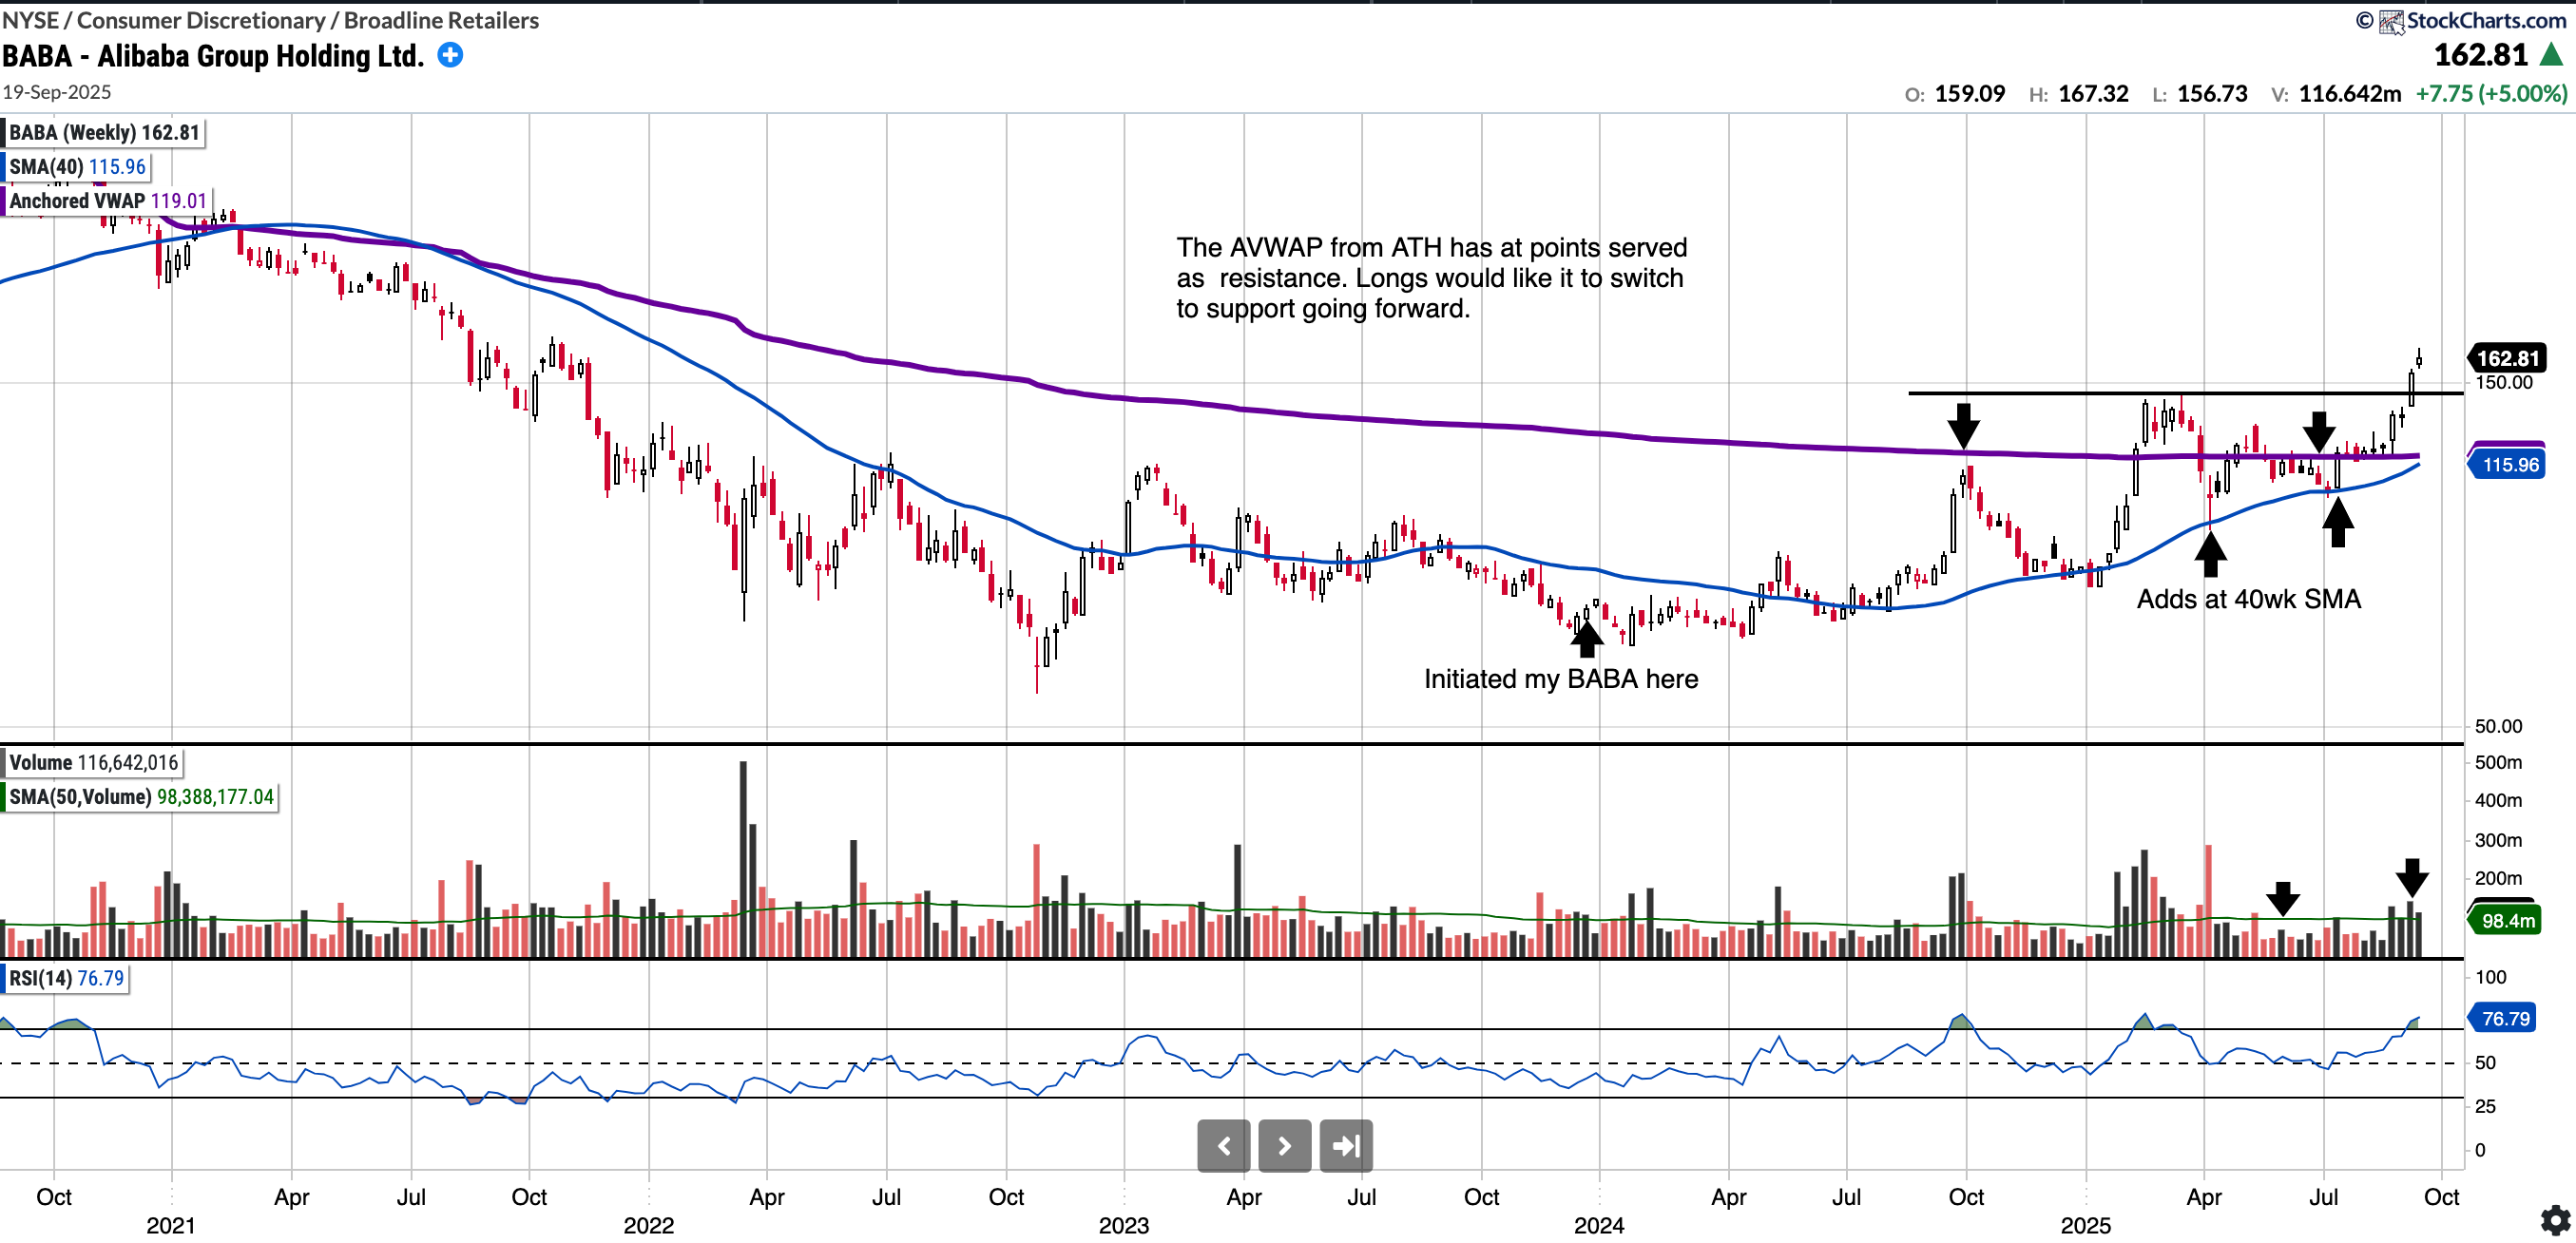Open chart settings gear icon
This screenshot has width=2576, height=1243.
[x=2555, y=1219]
